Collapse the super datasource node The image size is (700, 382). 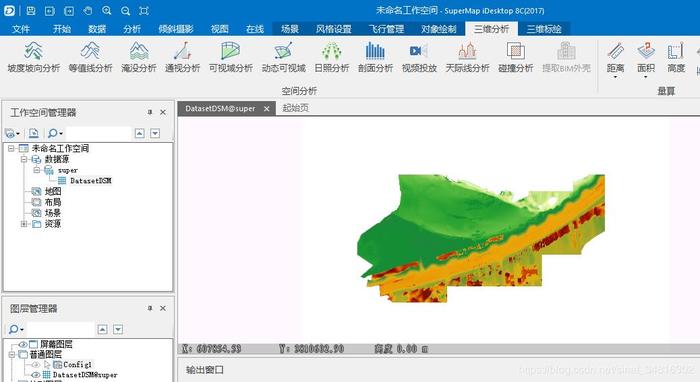[37, 170]
